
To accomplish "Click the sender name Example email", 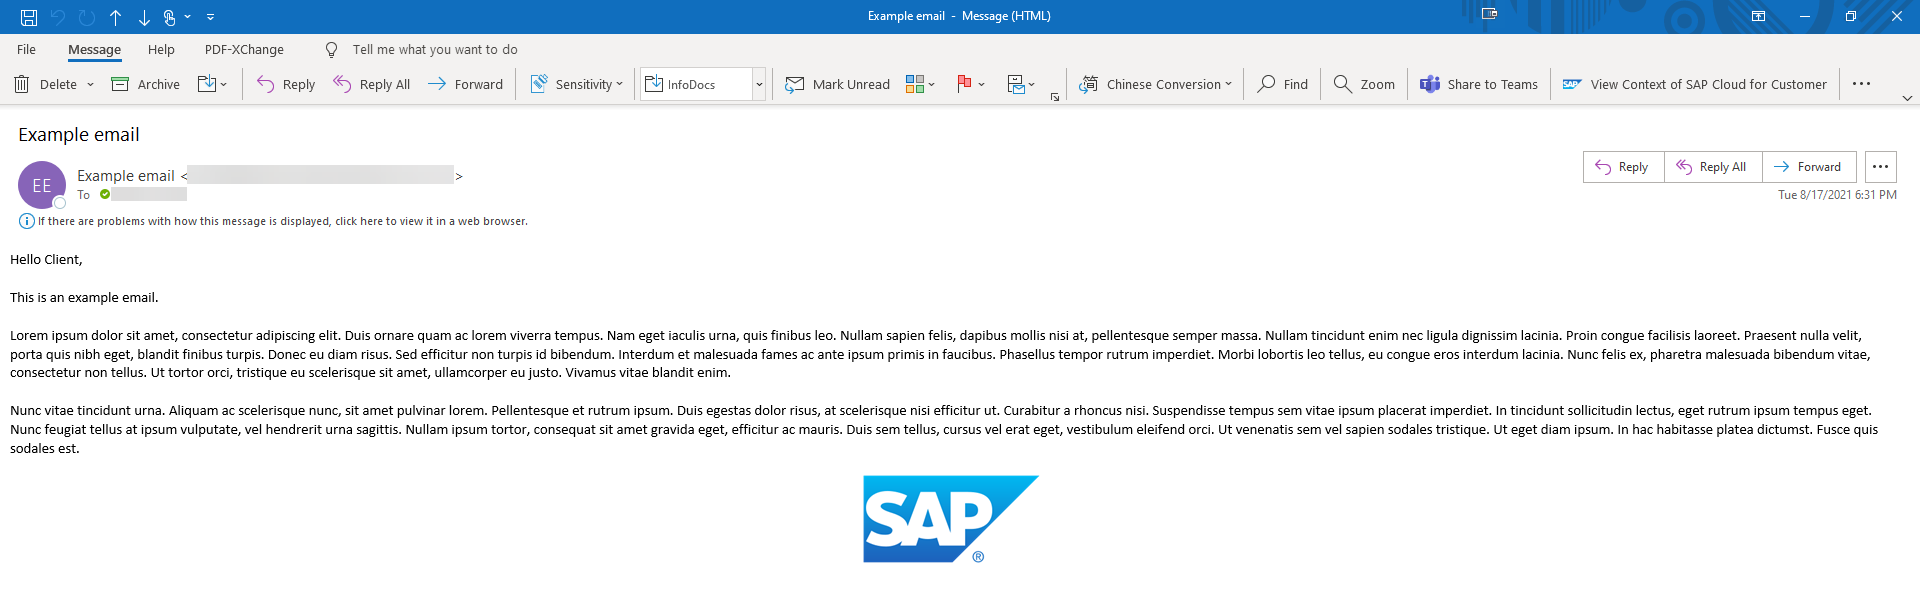I will (x=126, y=176).
